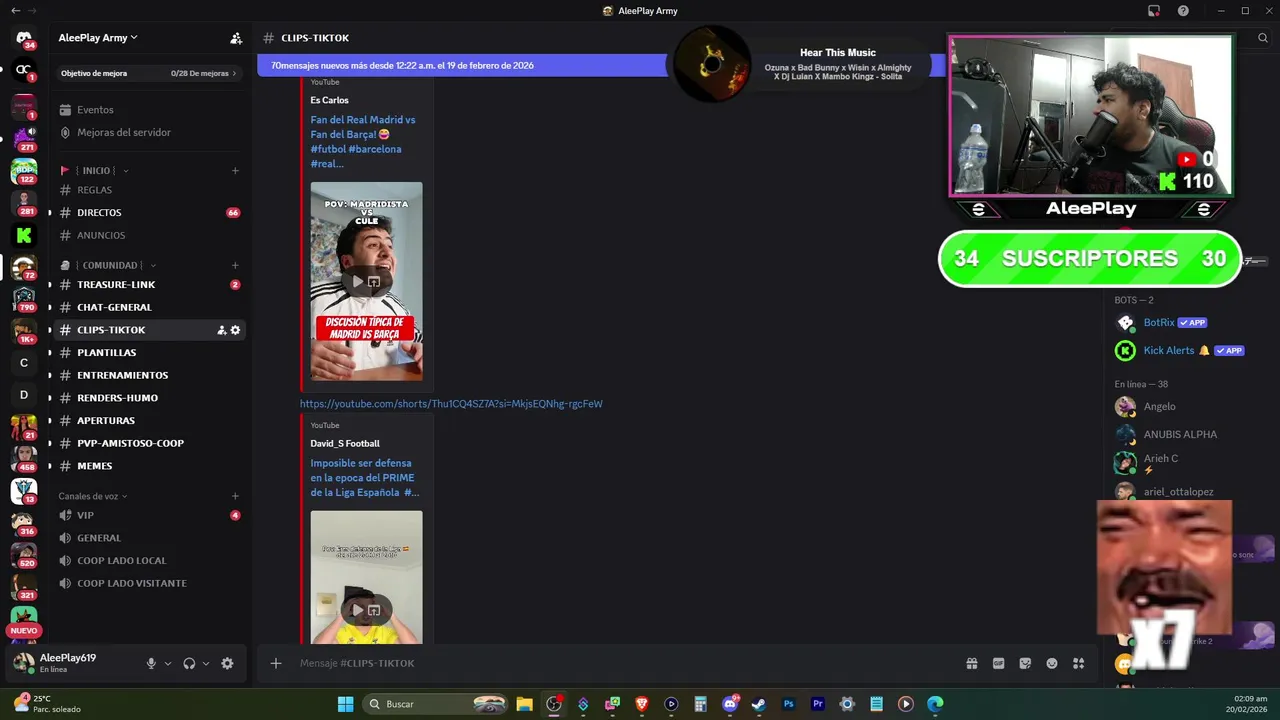The image size is (1280, 720).
Task: Click Es Carlos channel name
Action: tap(329, 100)
